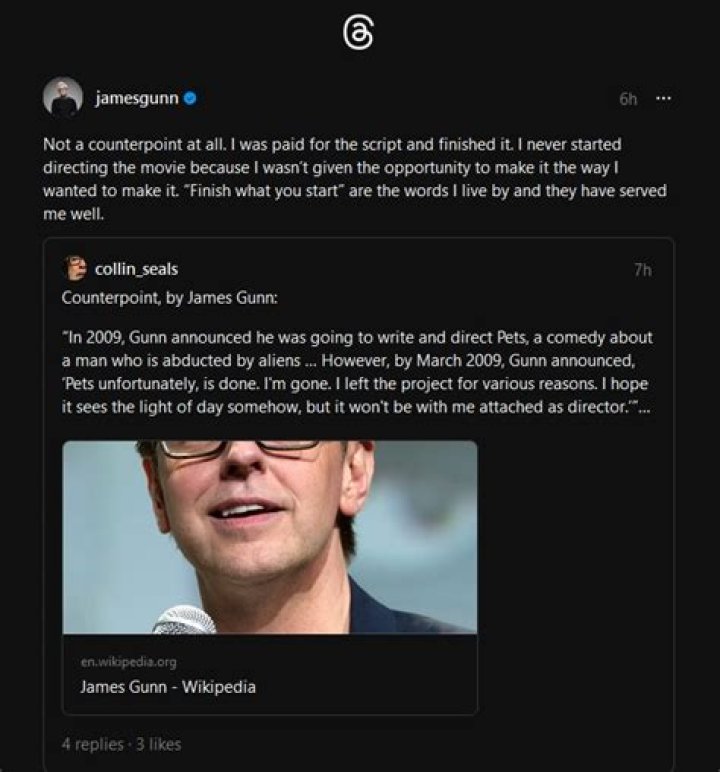The image size is (720, 772).
Task: Open jamesgunn's profile avatar
Action: [62, 98]
